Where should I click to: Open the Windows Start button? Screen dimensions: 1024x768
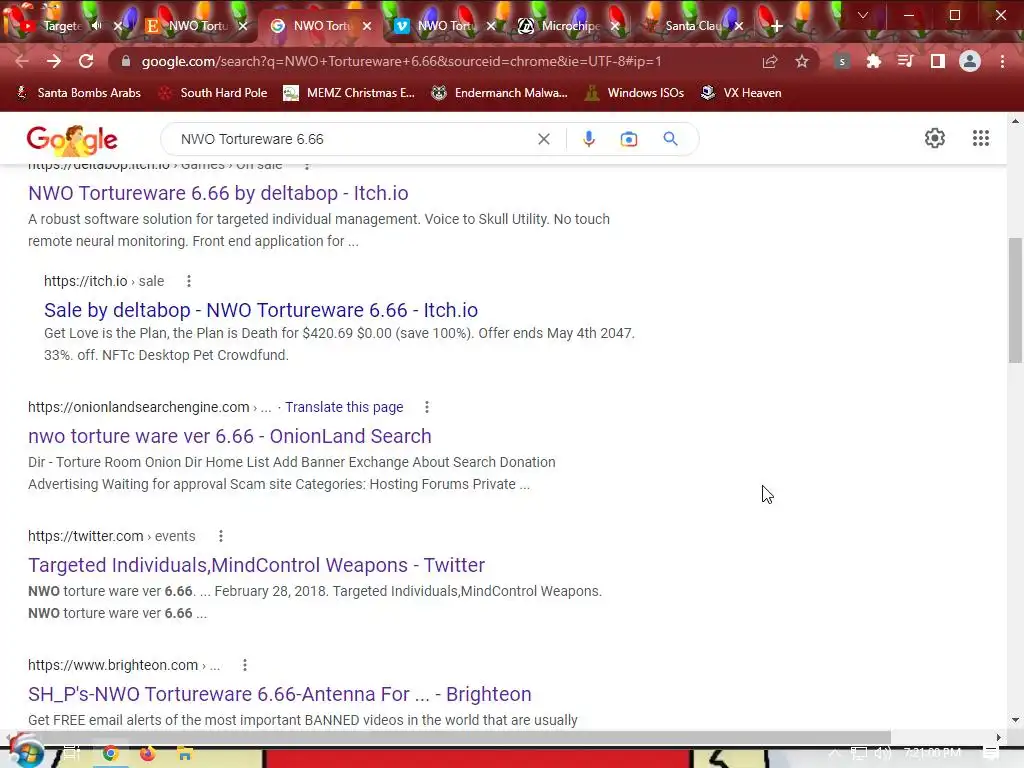pos(25,752)
